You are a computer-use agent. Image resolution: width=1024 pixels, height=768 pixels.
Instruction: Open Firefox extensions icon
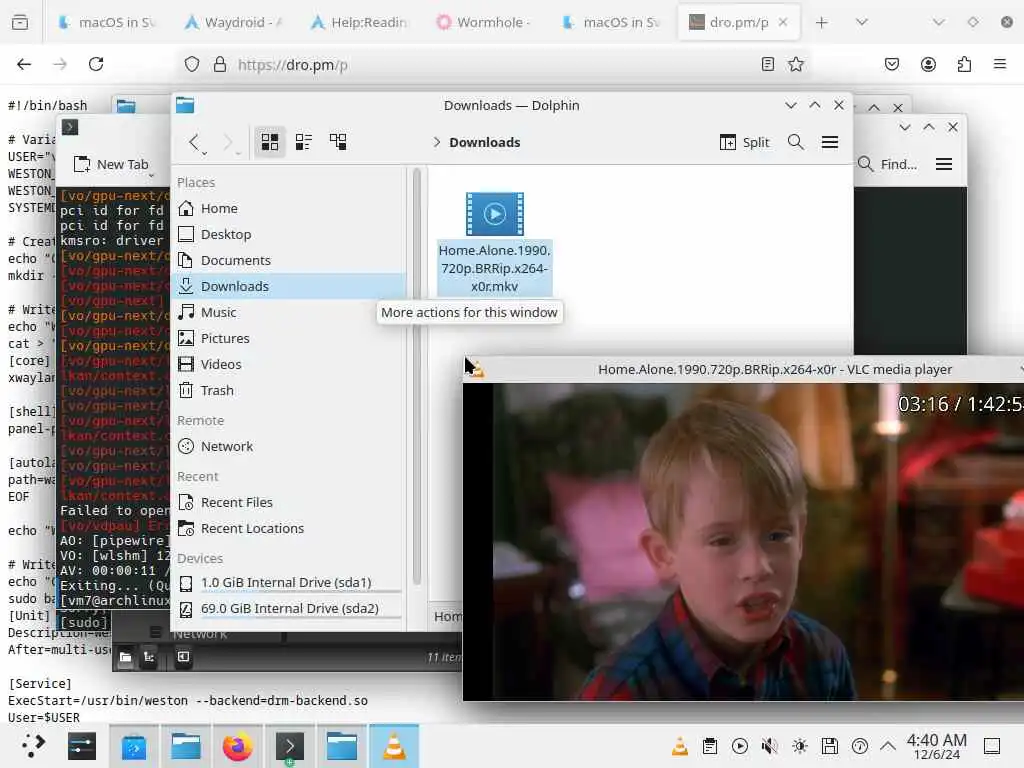tap(964, 64)
